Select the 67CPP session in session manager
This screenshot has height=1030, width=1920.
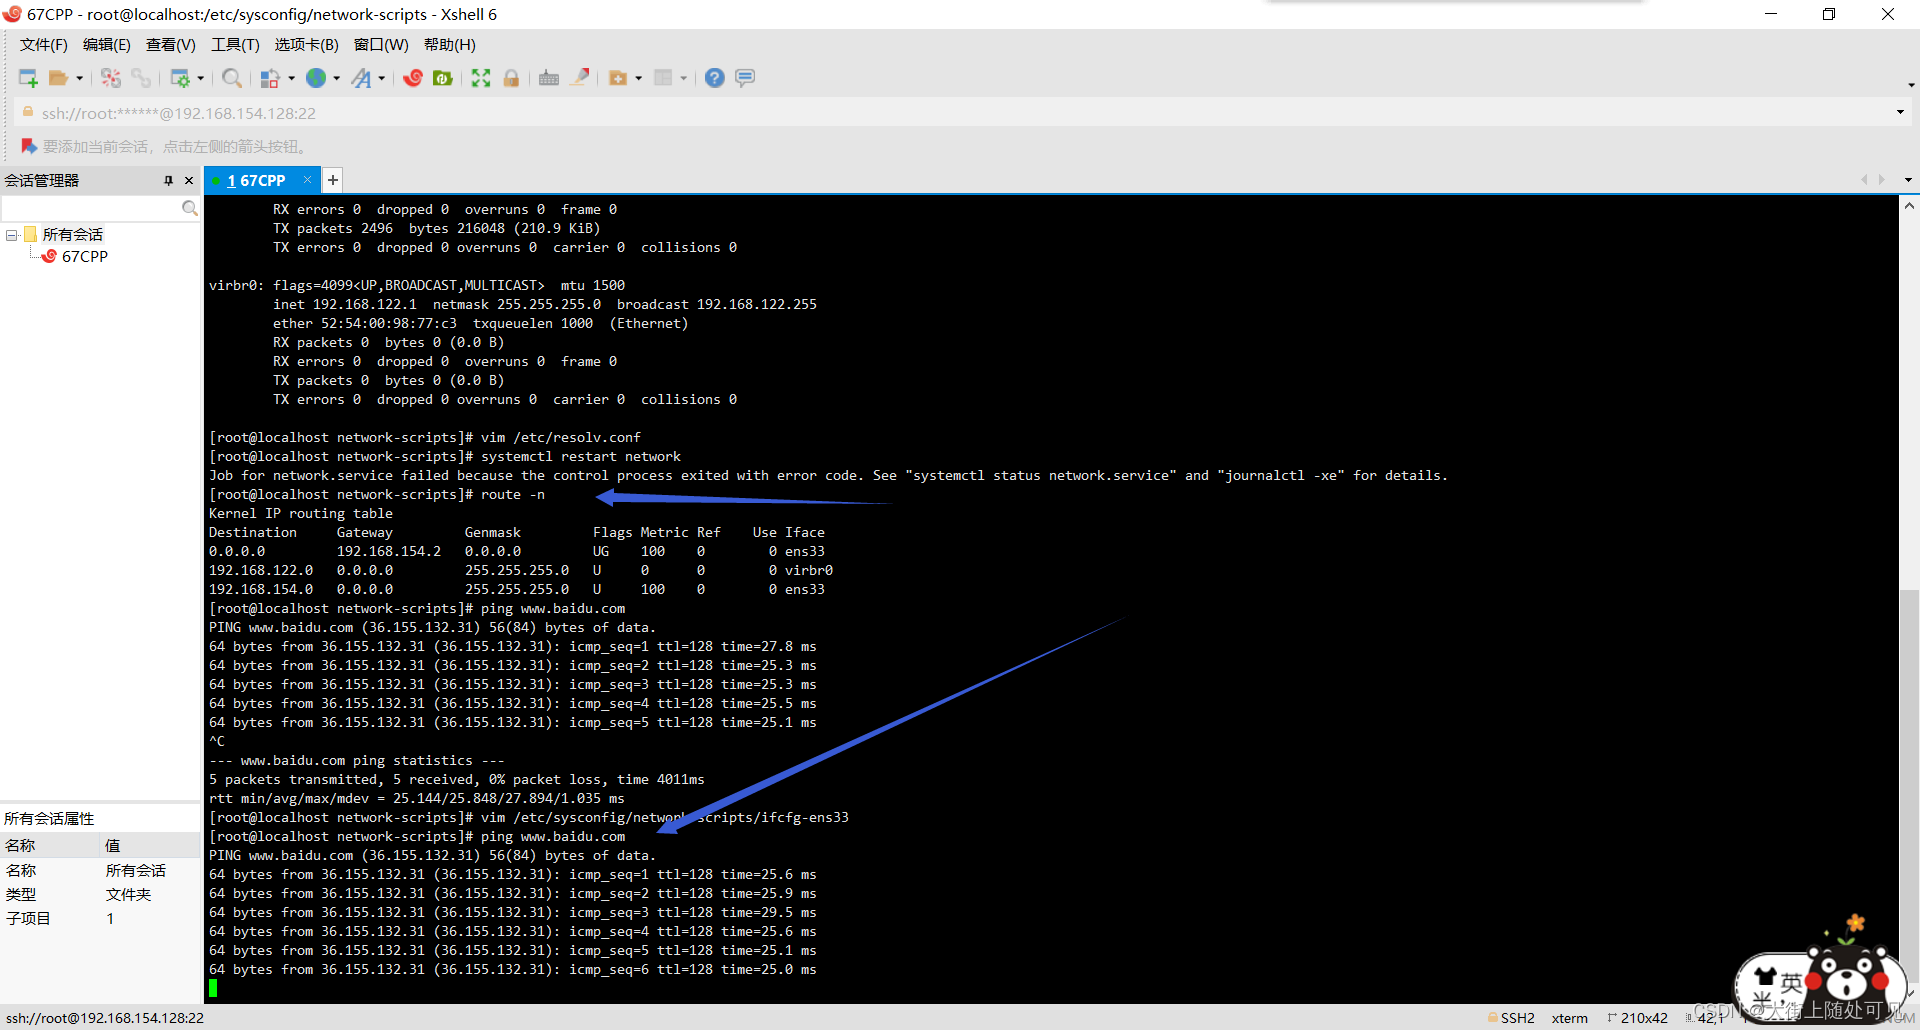click(85, 256)
